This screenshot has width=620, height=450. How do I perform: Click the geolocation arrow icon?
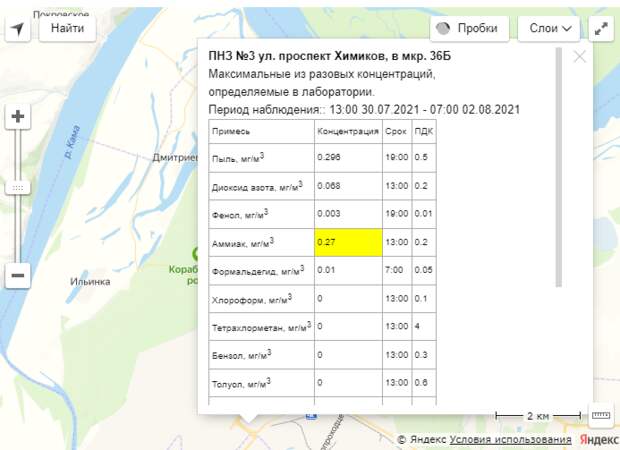coord(18,29)
